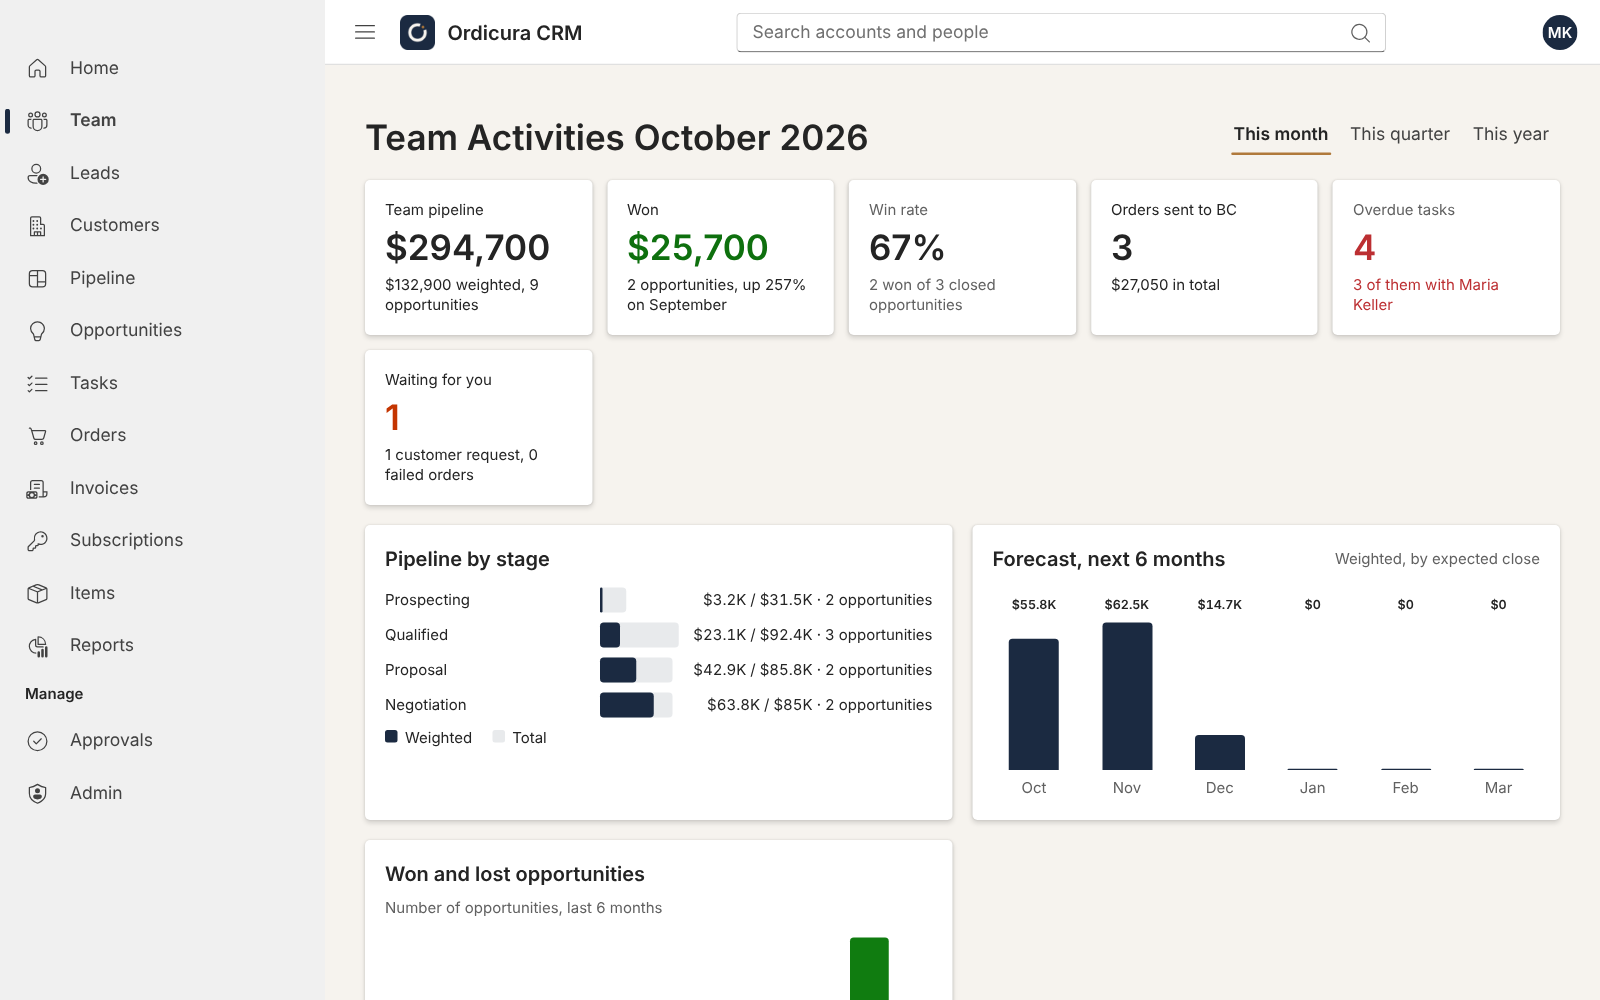
Task: Click the "Proposal" stage label
Action: tap(416, 670)
